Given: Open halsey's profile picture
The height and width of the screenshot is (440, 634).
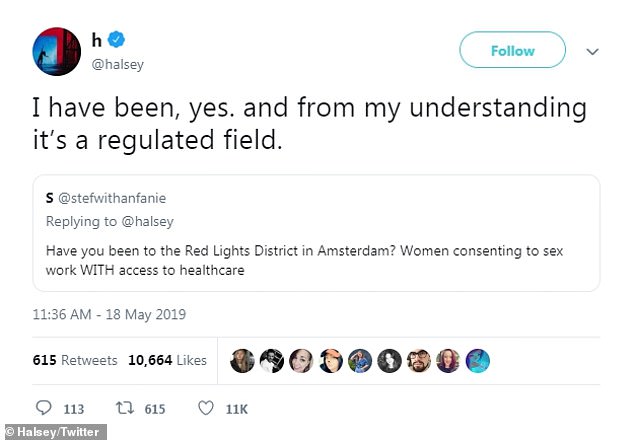Looking at the screenshot, I should 57,50.
